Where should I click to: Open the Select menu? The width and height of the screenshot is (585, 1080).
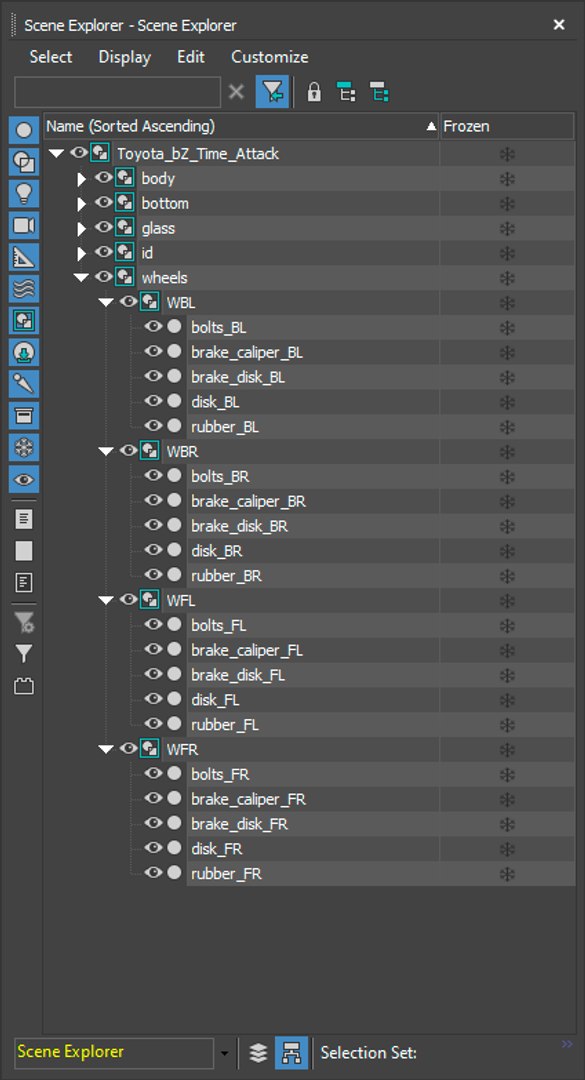(50, 57)
